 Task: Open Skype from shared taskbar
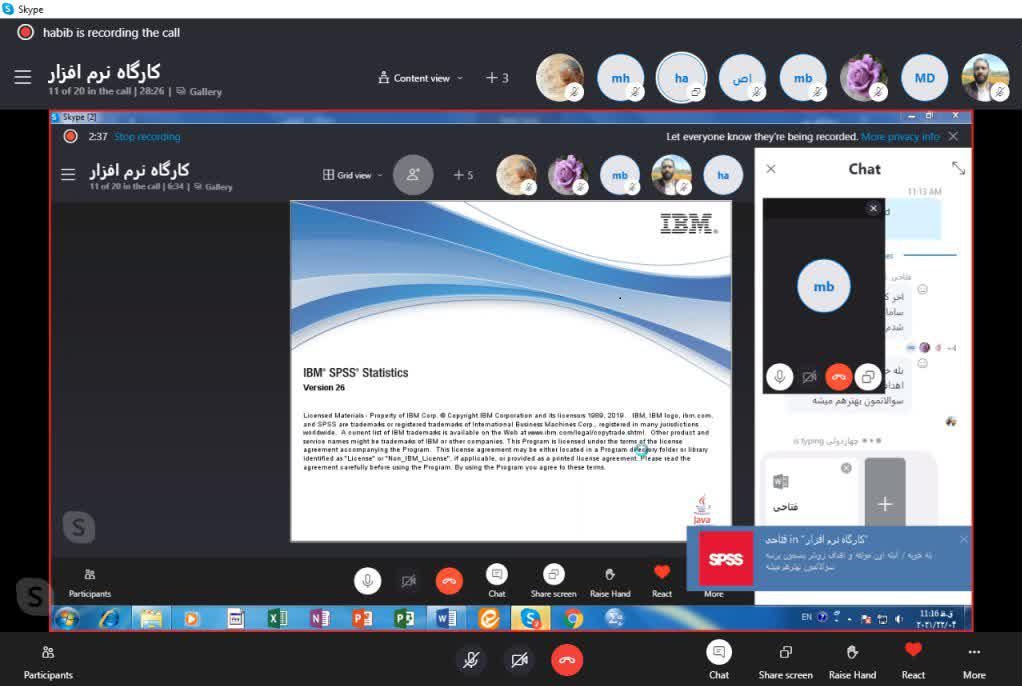click(x=530, y=618)
